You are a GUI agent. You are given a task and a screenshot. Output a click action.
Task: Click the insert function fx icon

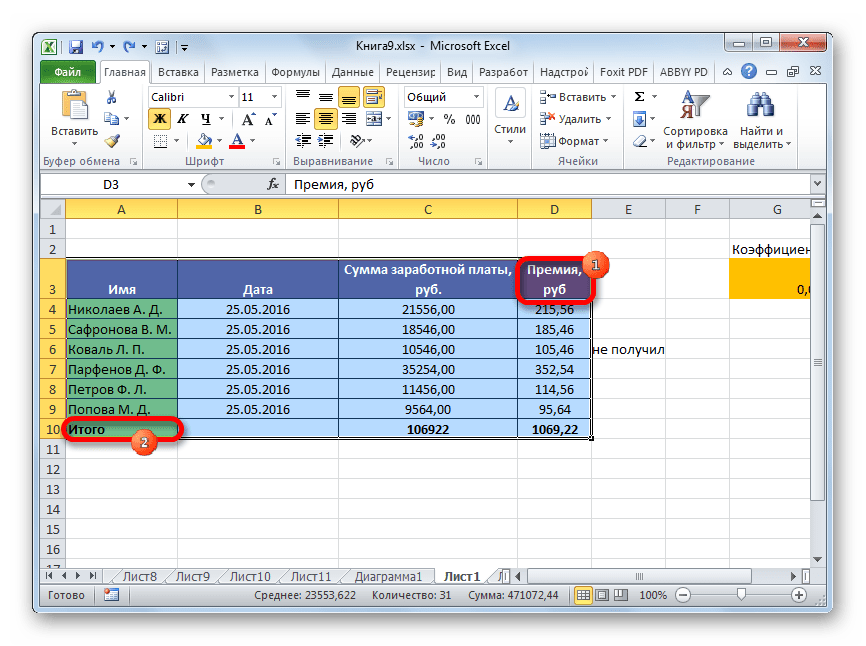(272, 185)
